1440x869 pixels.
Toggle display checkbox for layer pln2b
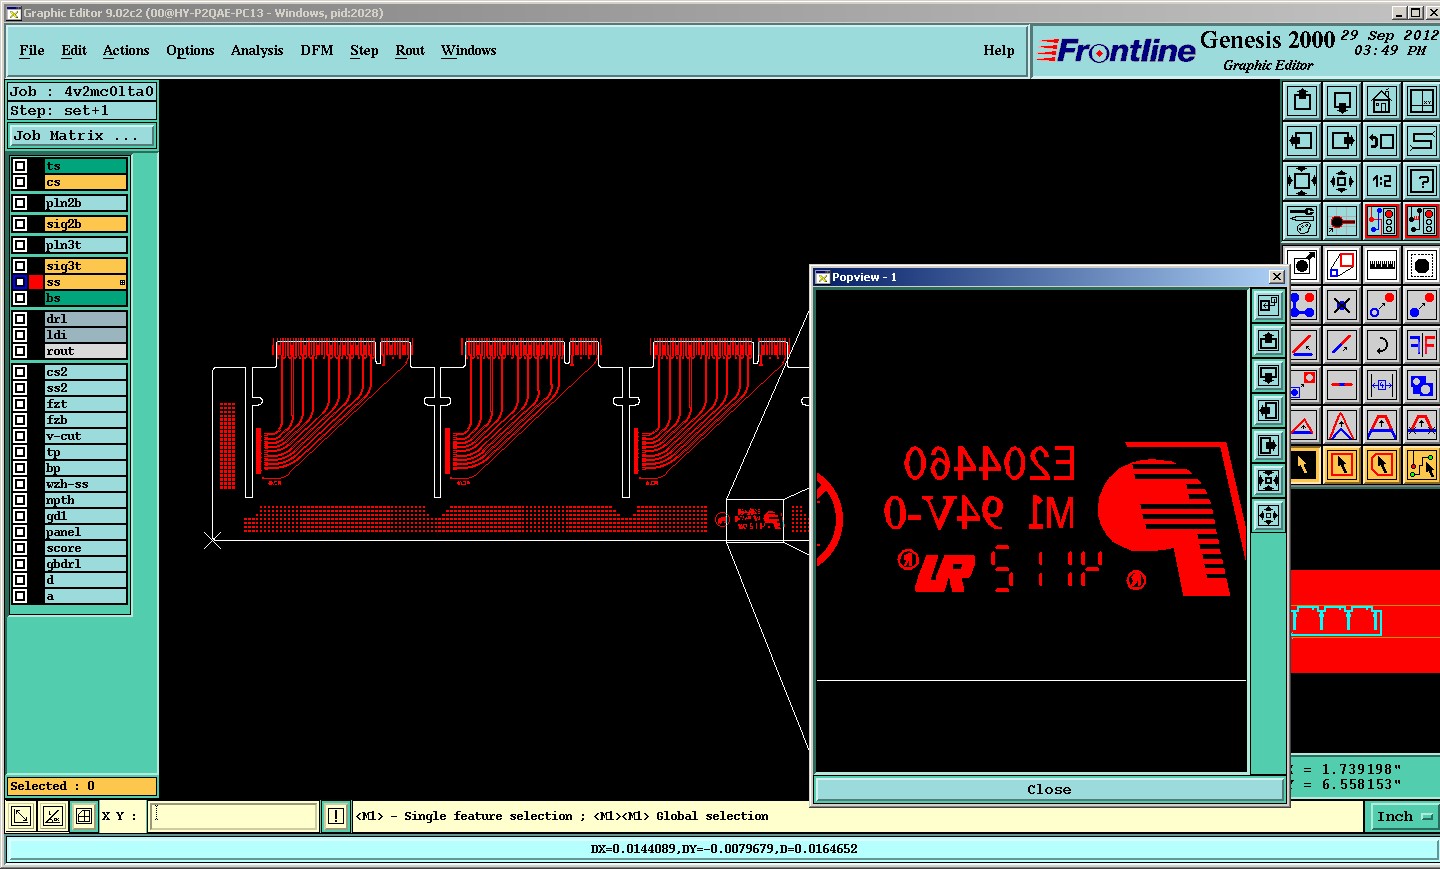20,203
